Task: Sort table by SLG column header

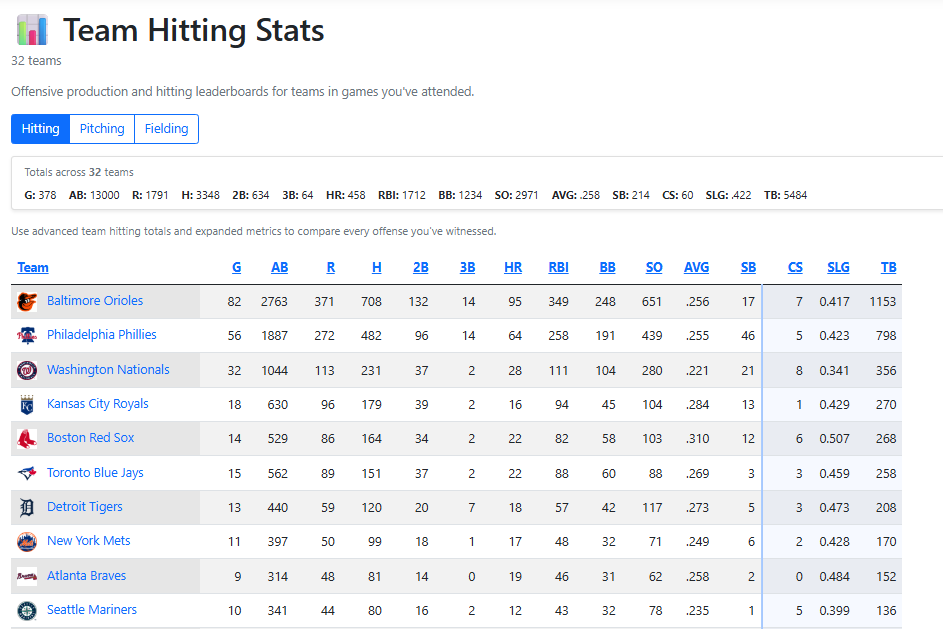Action: [x=838, y=268]
